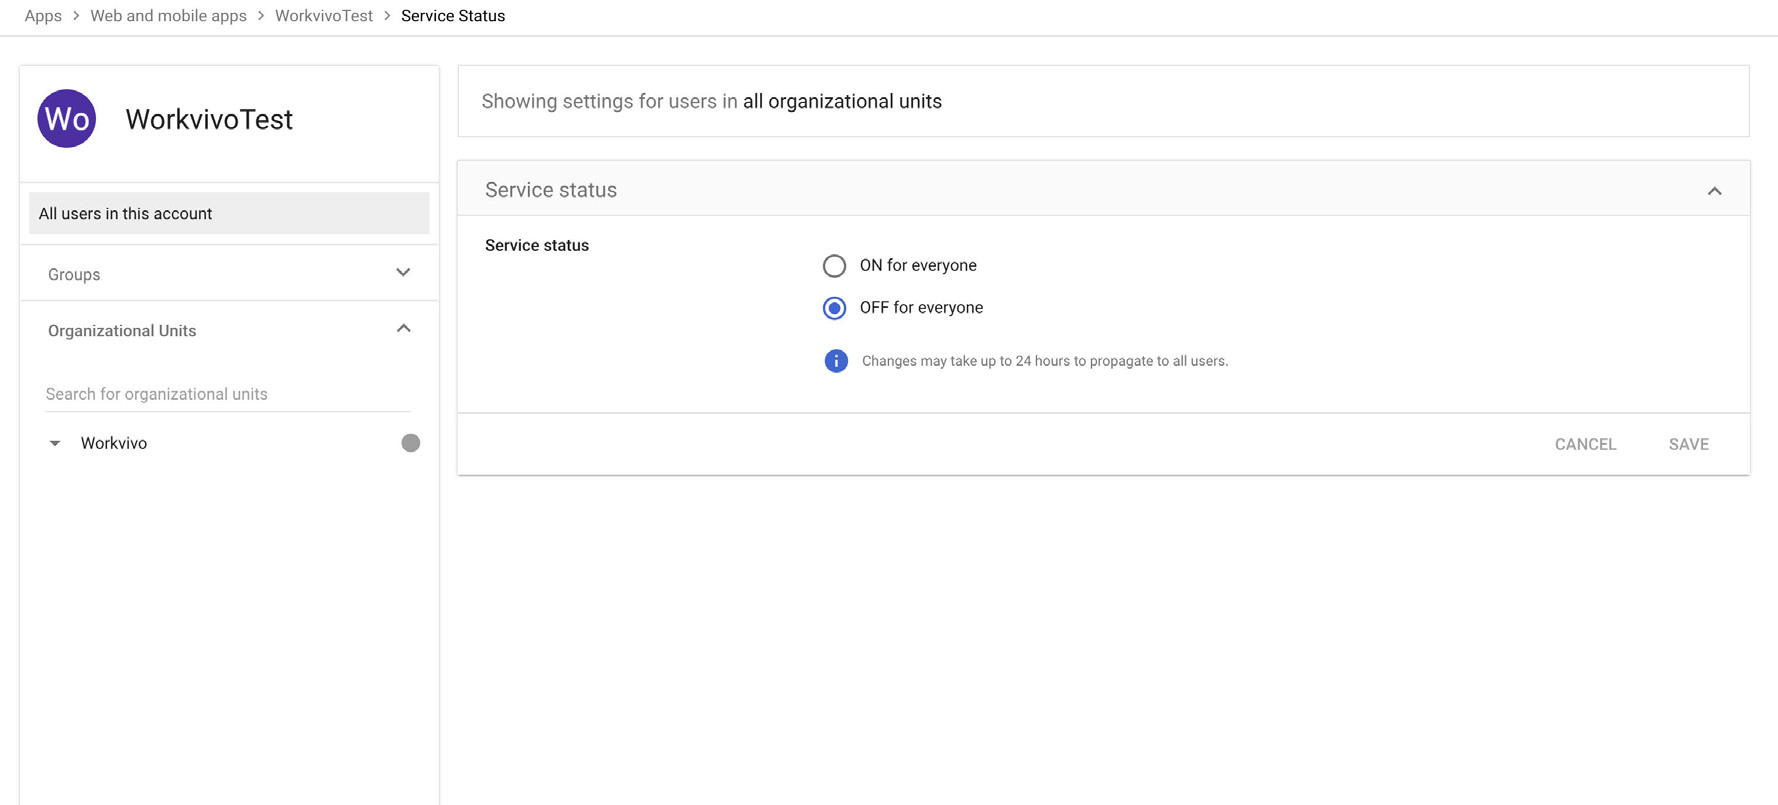Go to Web and mobile apps breadcrumb
This screenshot has width=1778, height=805.
click(x=168, y=16)
